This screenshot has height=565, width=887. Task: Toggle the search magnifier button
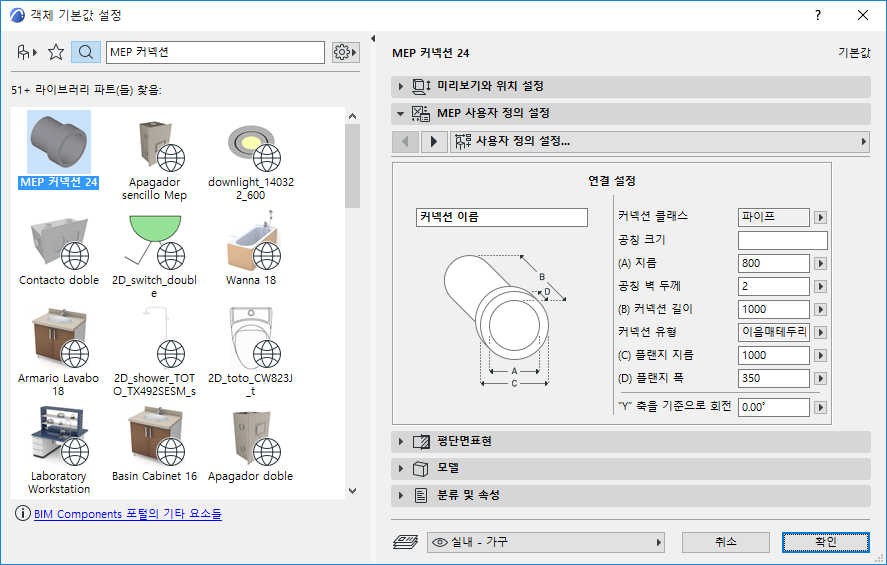pos(86,52)
